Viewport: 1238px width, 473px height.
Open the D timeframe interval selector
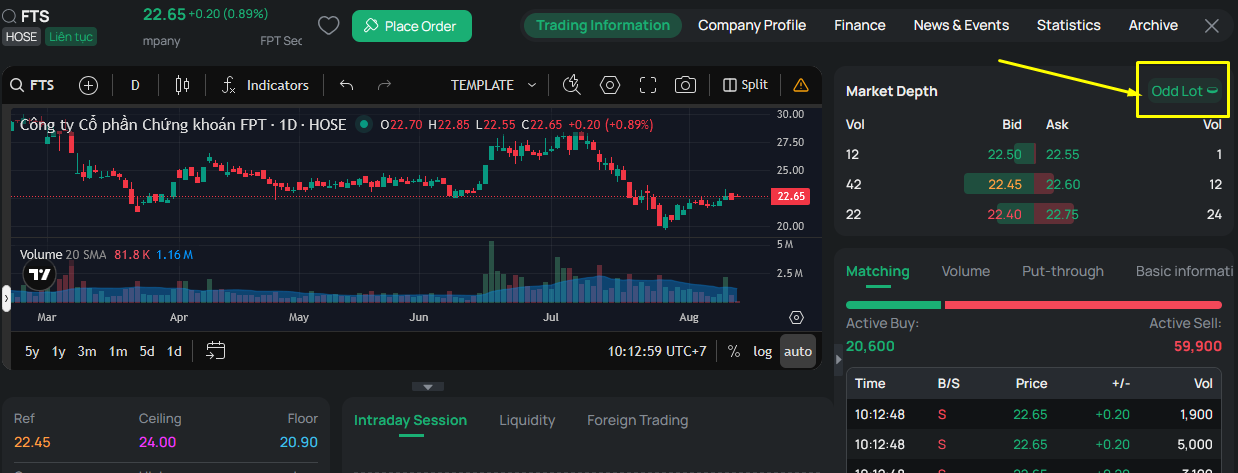point(135,85)
